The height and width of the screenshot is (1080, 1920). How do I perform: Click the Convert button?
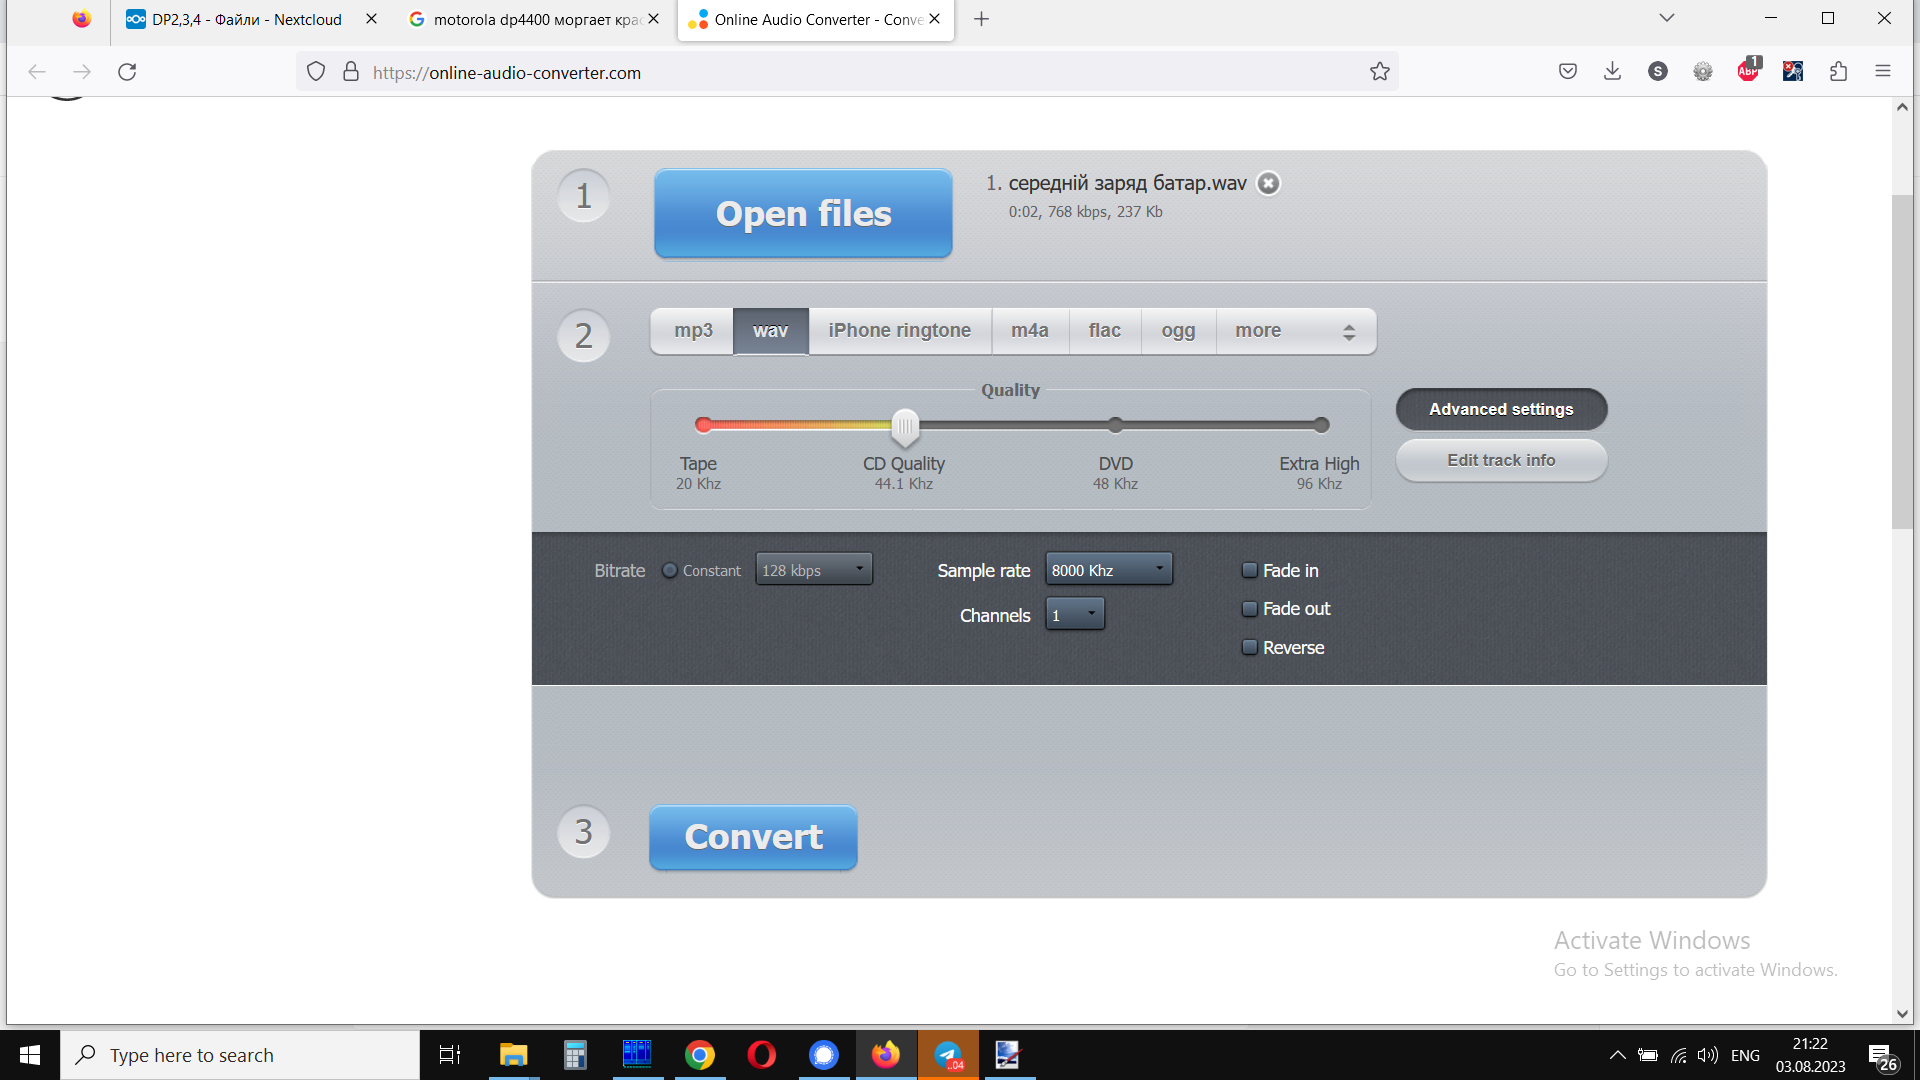[753, 837]
